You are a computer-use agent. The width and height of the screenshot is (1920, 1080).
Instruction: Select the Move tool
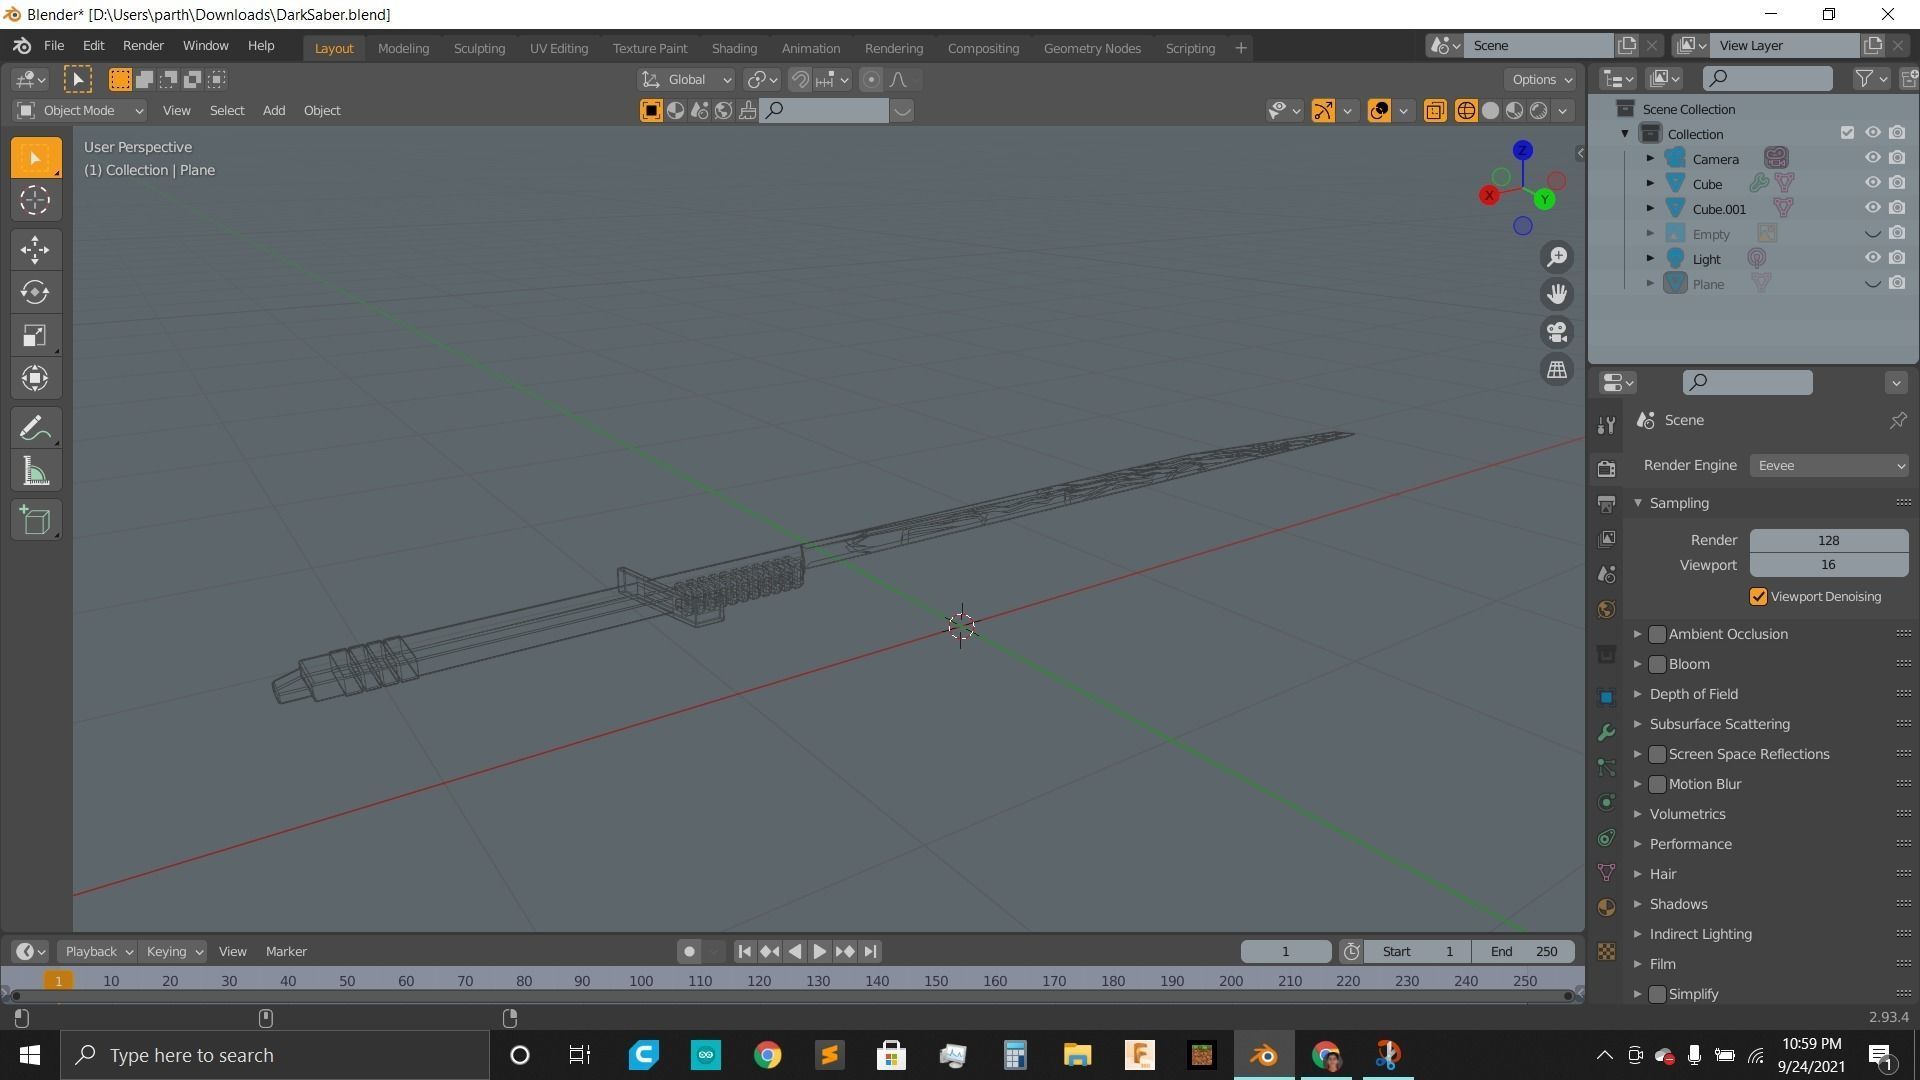click(36, 250)
